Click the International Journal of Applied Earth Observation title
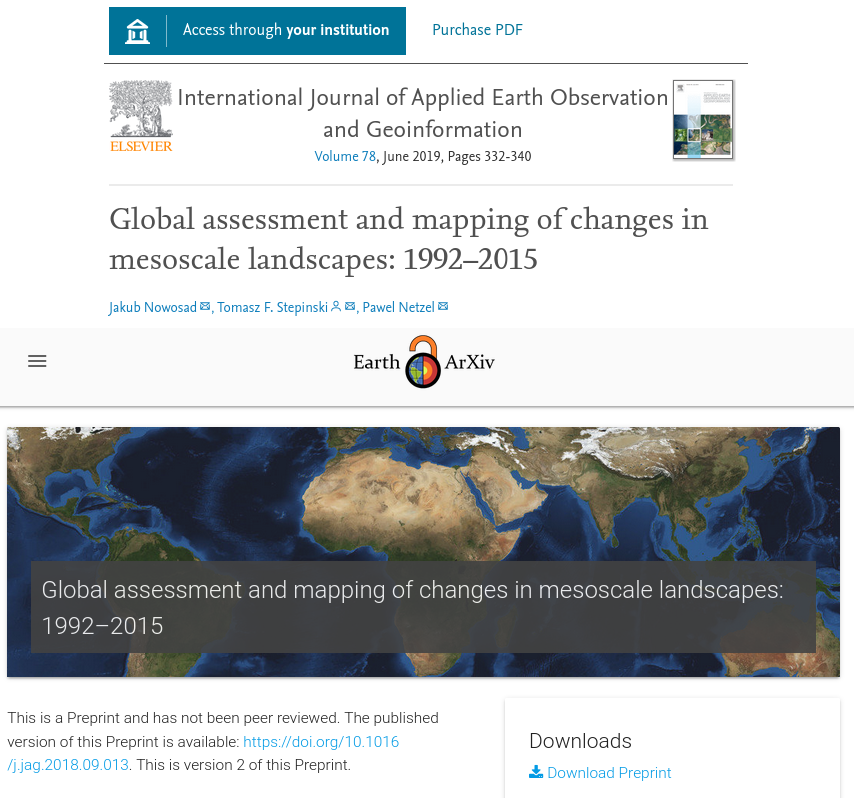Screen dimensions: 854x798 (423, 113)
